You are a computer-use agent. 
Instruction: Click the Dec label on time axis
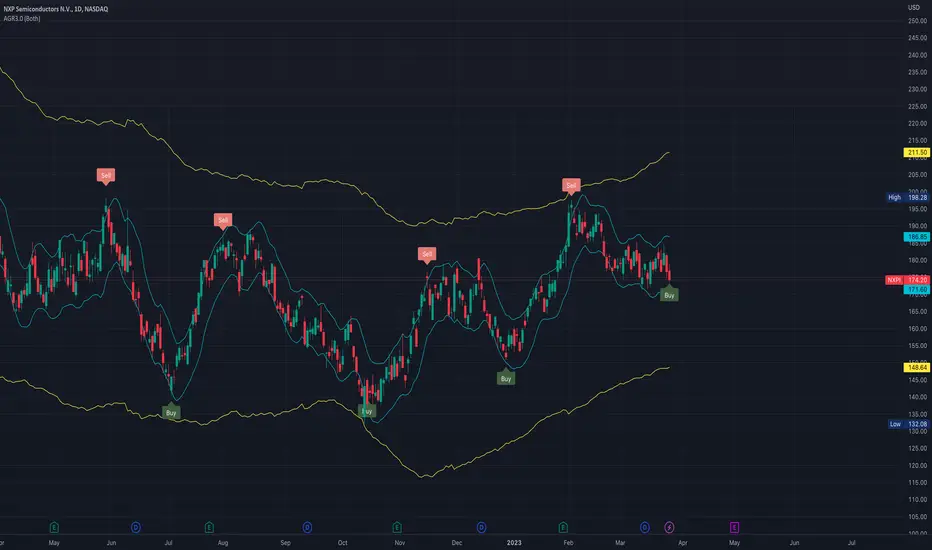click(456, 543)
